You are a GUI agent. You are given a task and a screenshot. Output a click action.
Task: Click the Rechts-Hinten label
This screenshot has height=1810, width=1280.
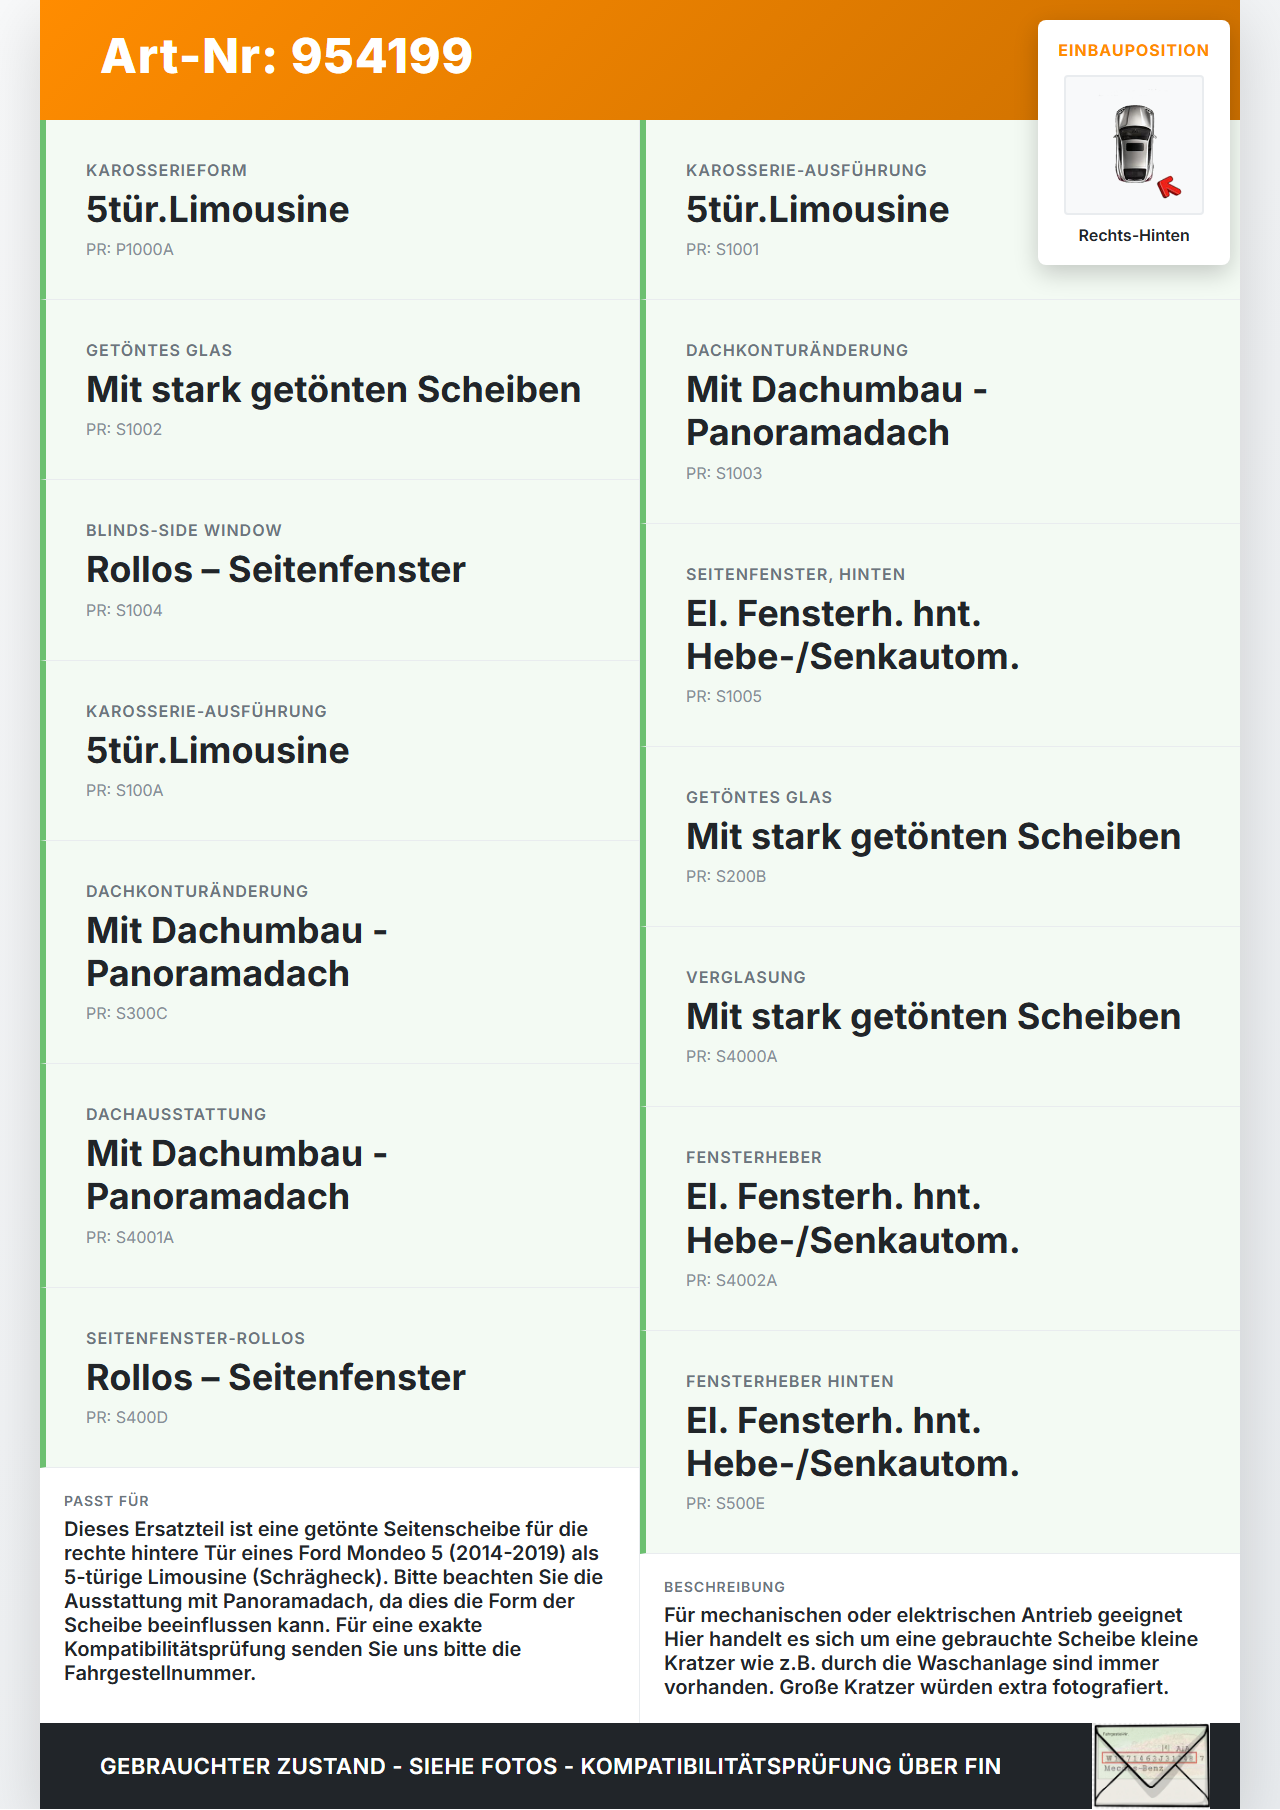[1134, 235]
